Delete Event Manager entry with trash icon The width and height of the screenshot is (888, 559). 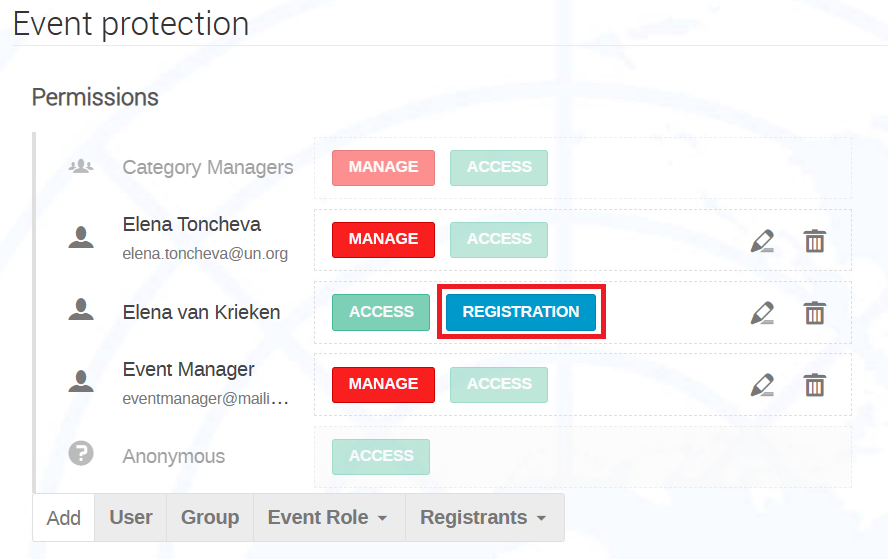point(814,385)
